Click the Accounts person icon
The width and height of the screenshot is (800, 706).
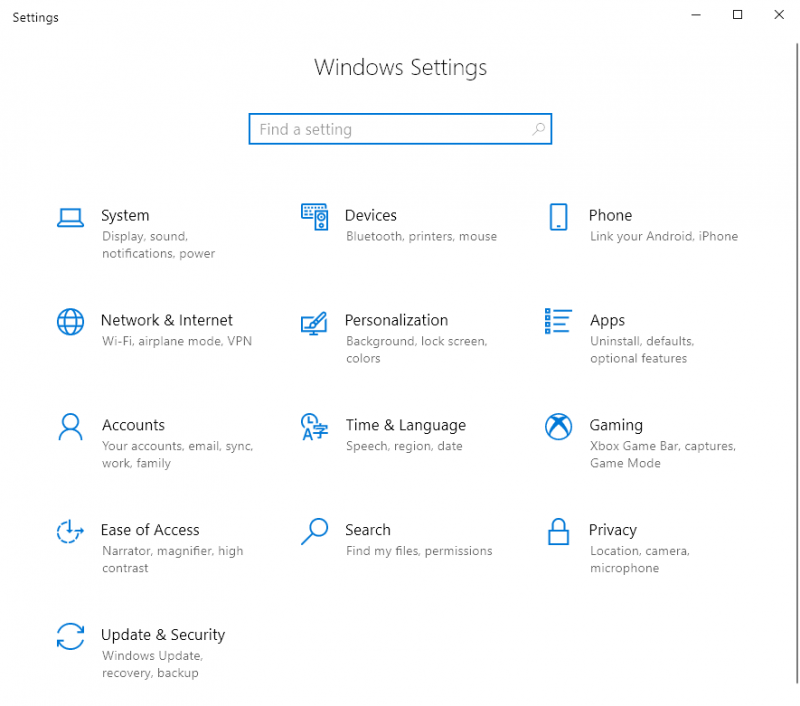point(70,426)
